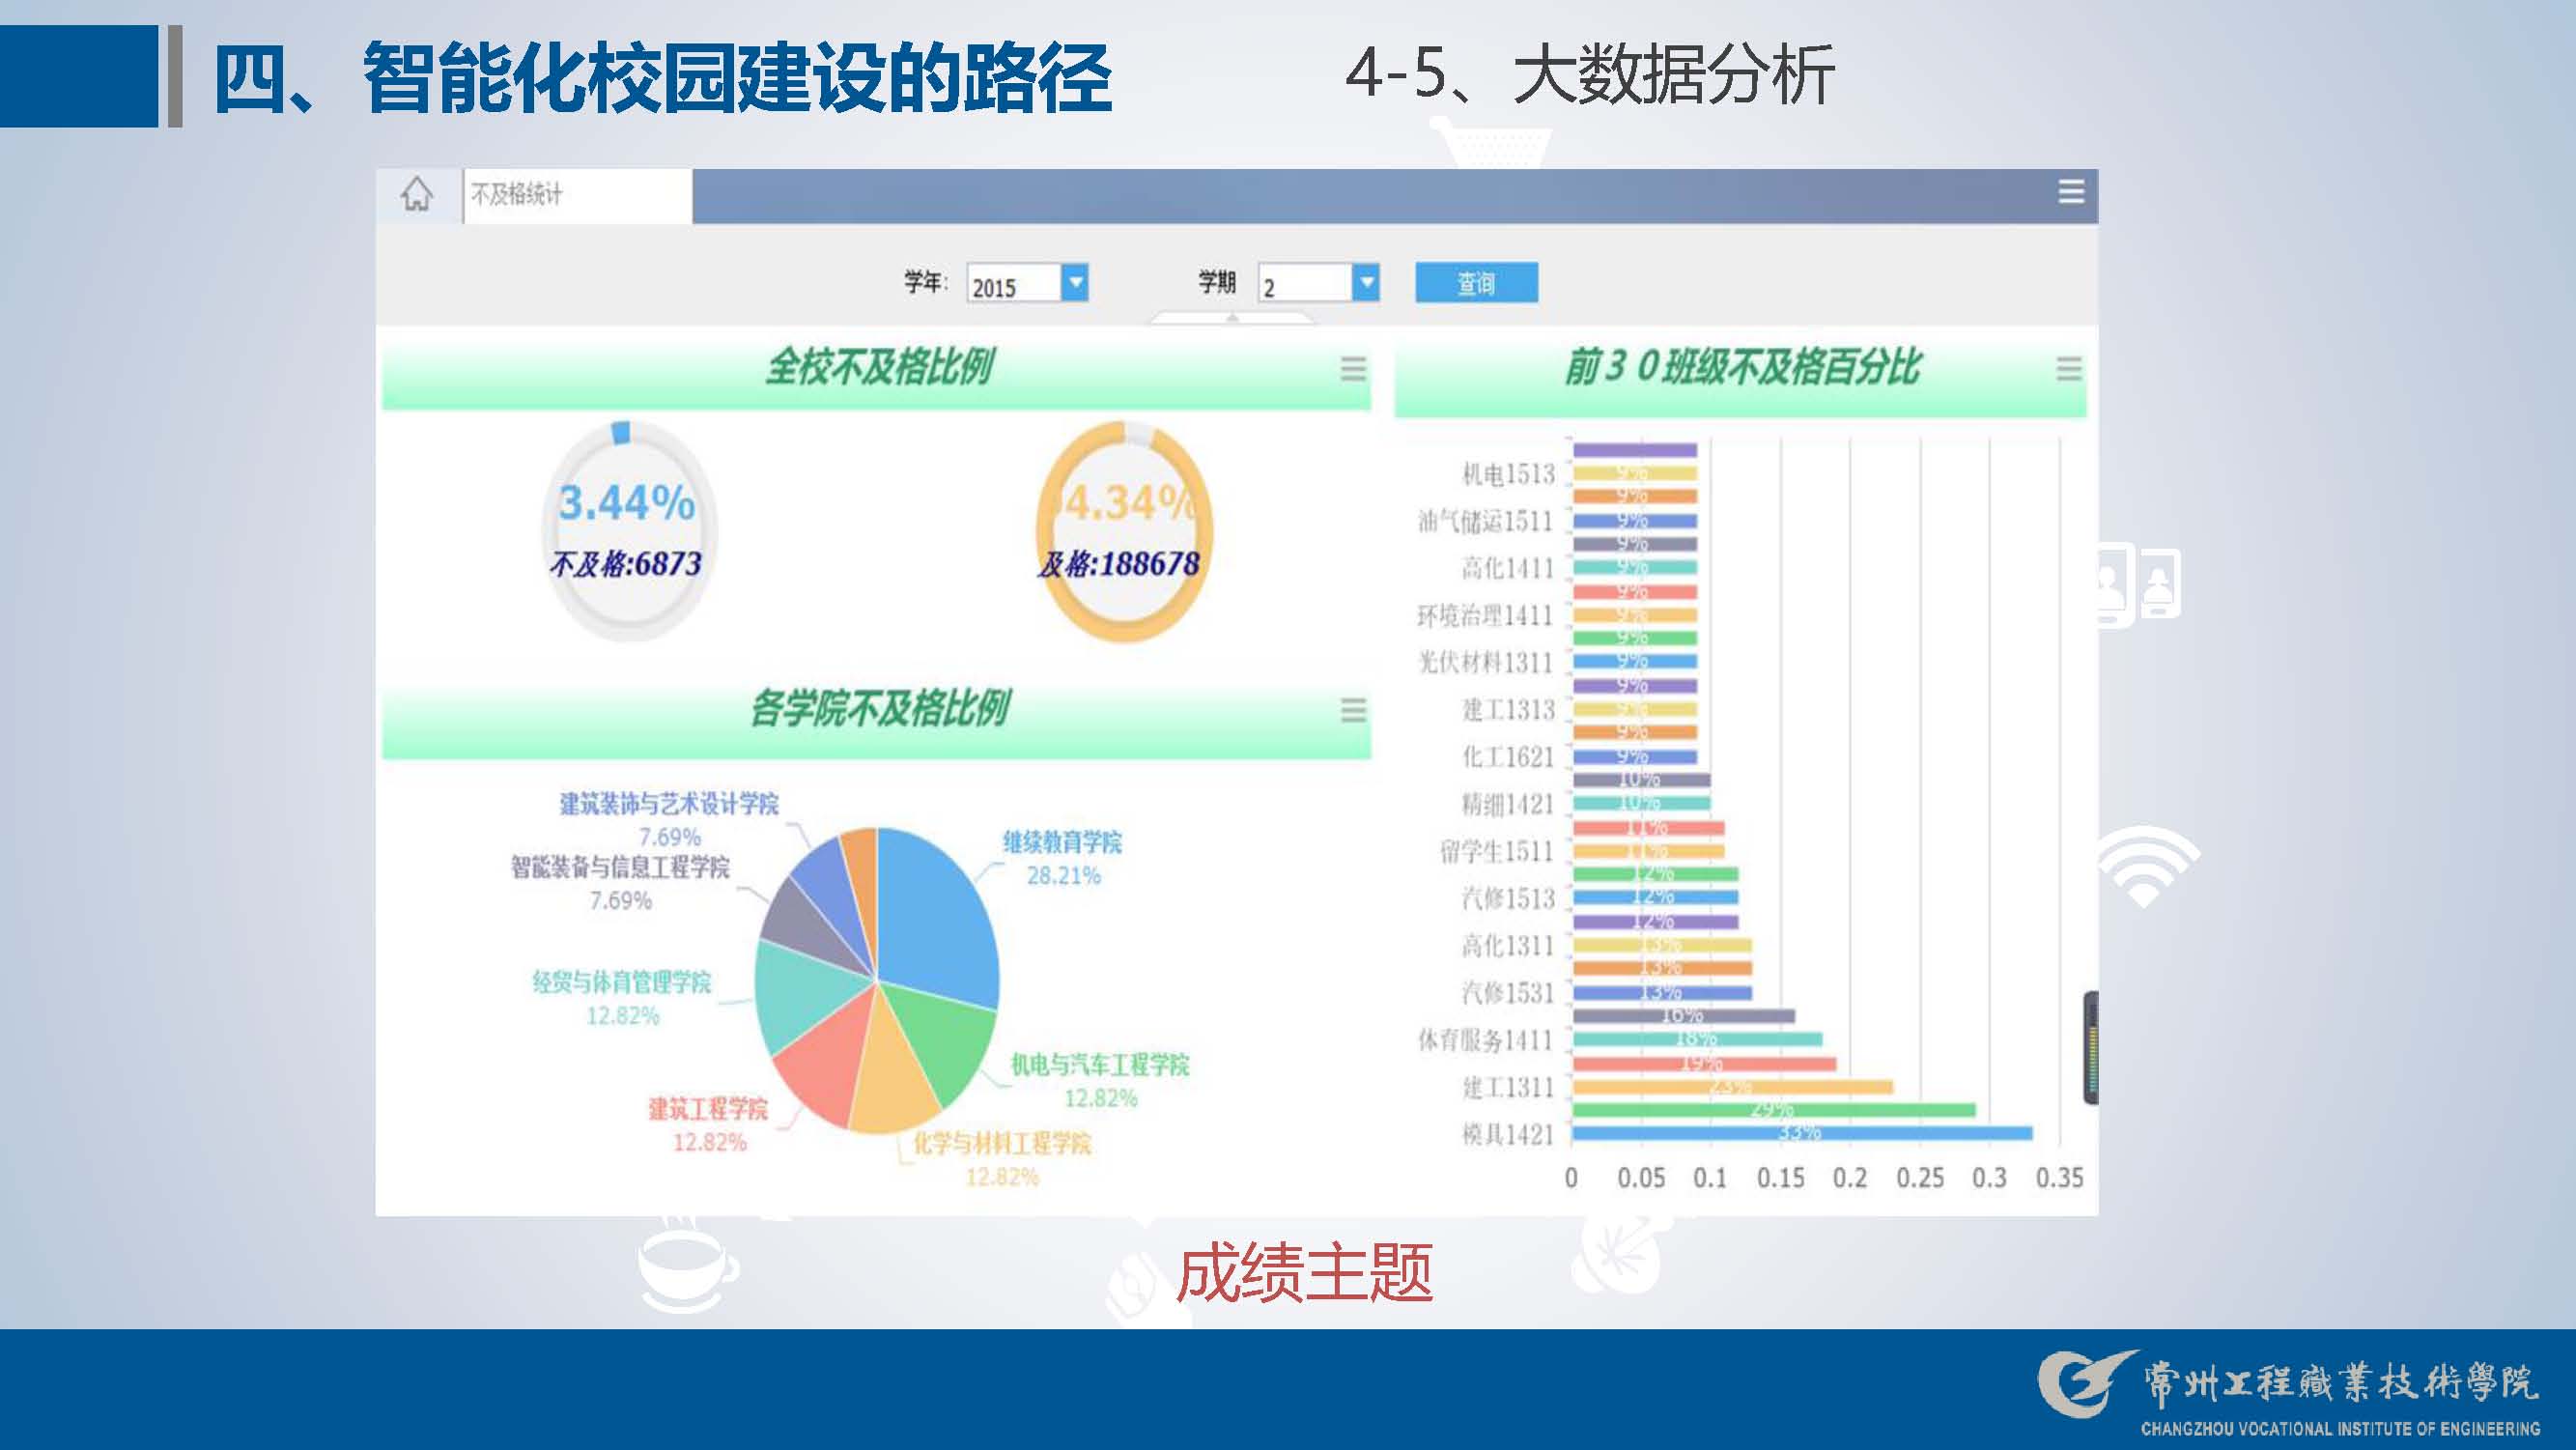The height and width of the screenshot is (1450, 2576).
Task: Expand the 学期 dropdown arrow
Action: 1366,283
